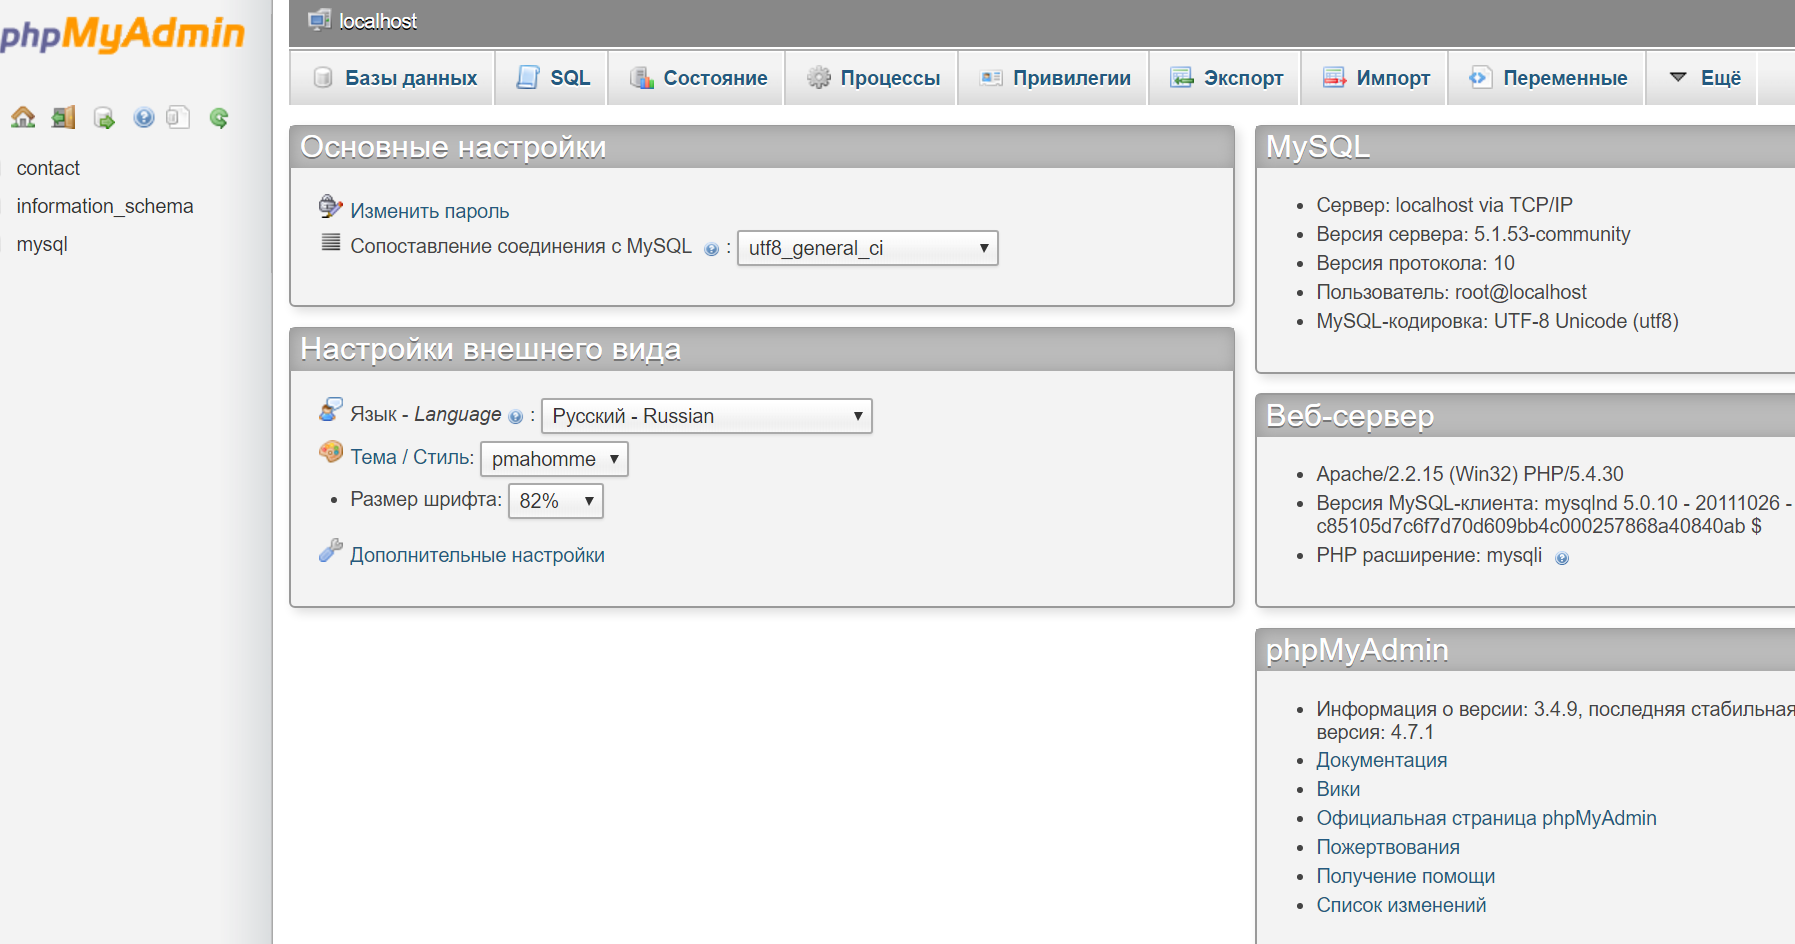
Task: Select the information_schema database in sidebar
Action: point(105,206)
